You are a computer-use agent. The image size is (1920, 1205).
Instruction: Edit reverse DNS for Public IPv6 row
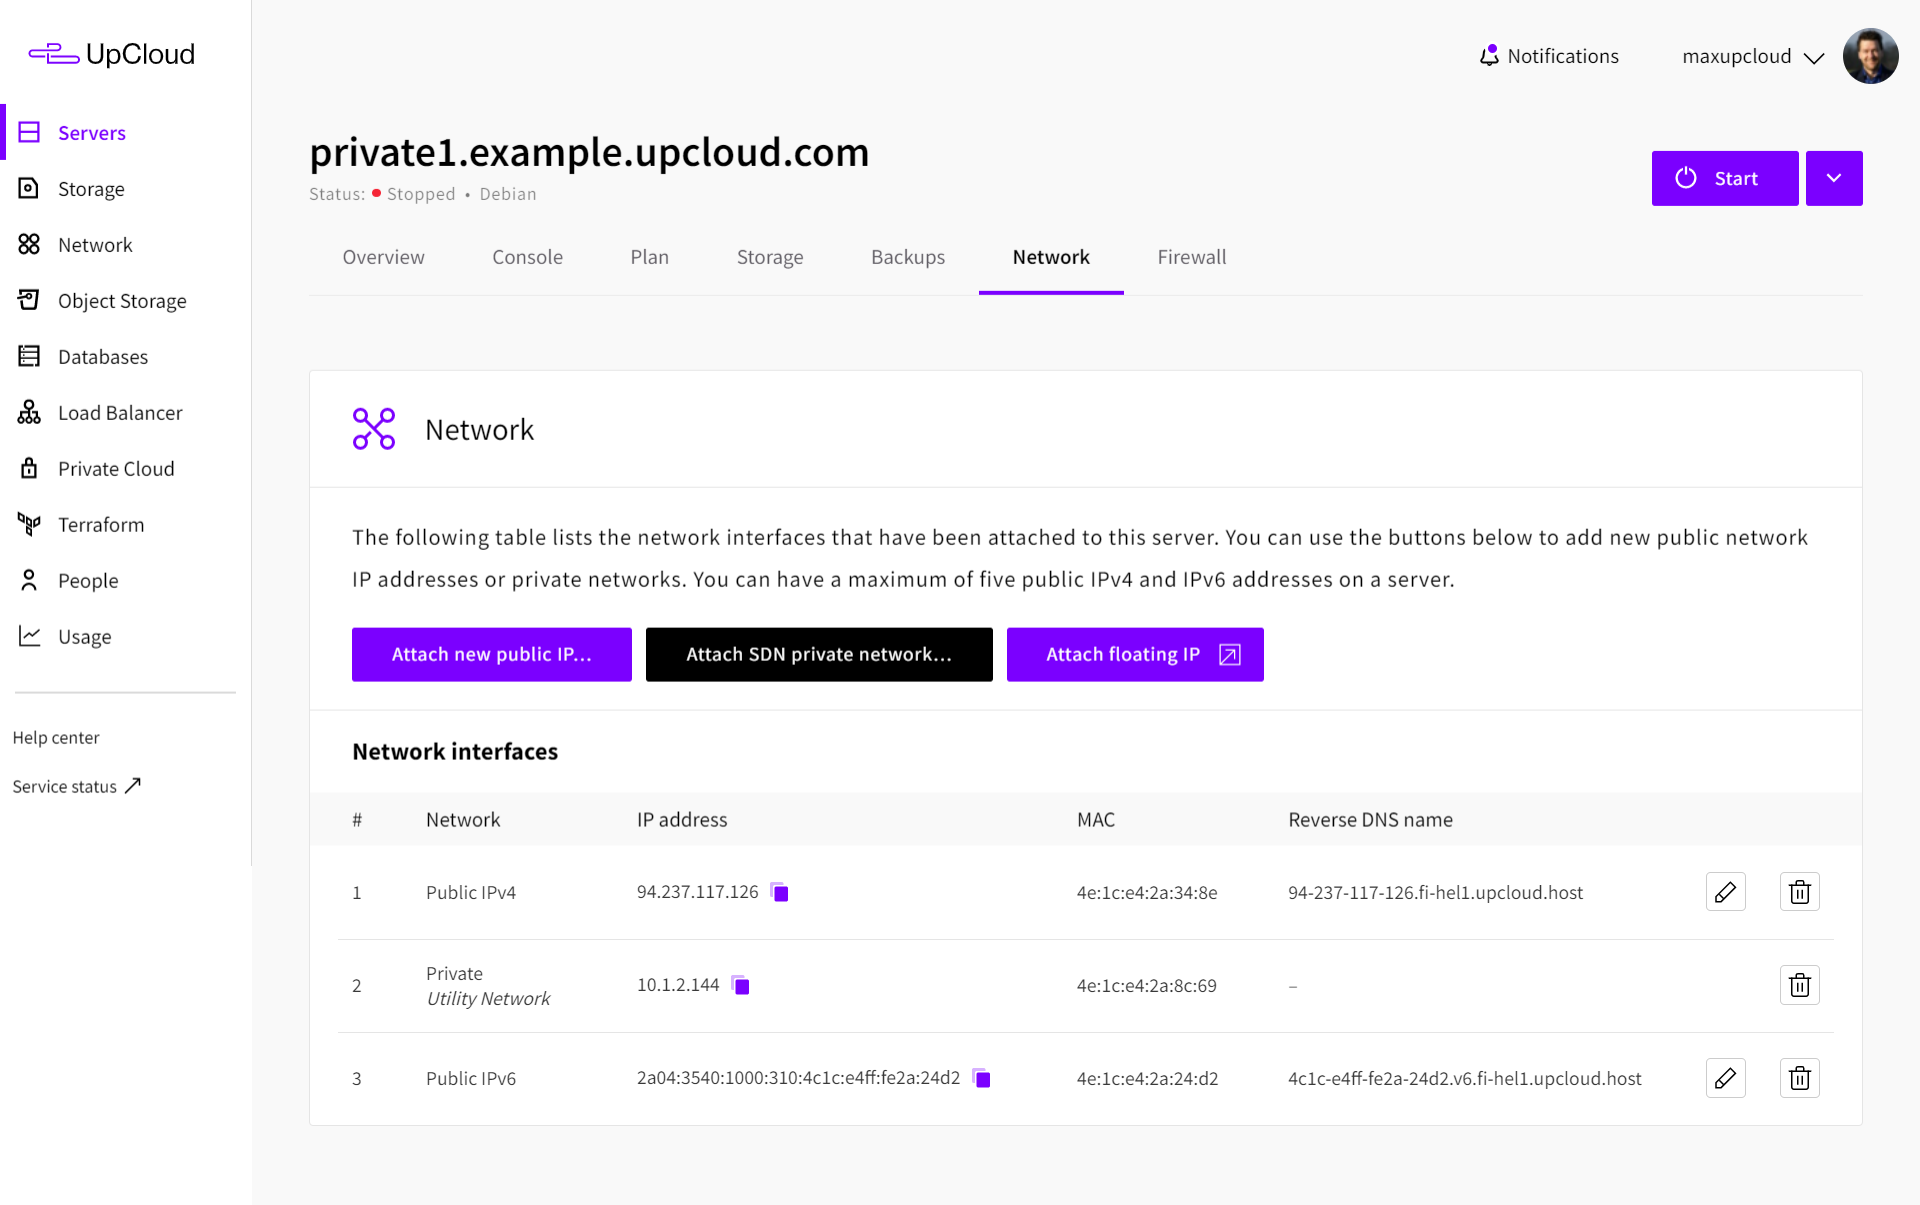pos(1725,1078)
